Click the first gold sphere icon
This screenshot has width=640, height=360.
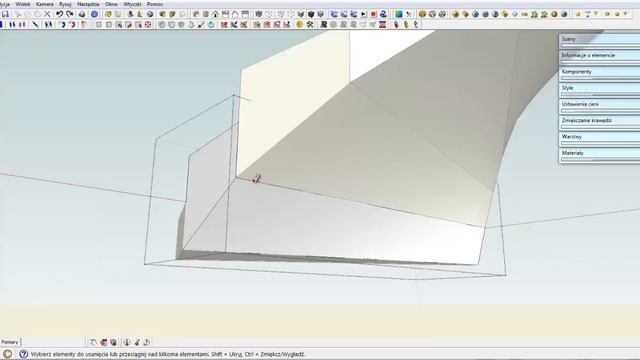click(x=422, y=14)
